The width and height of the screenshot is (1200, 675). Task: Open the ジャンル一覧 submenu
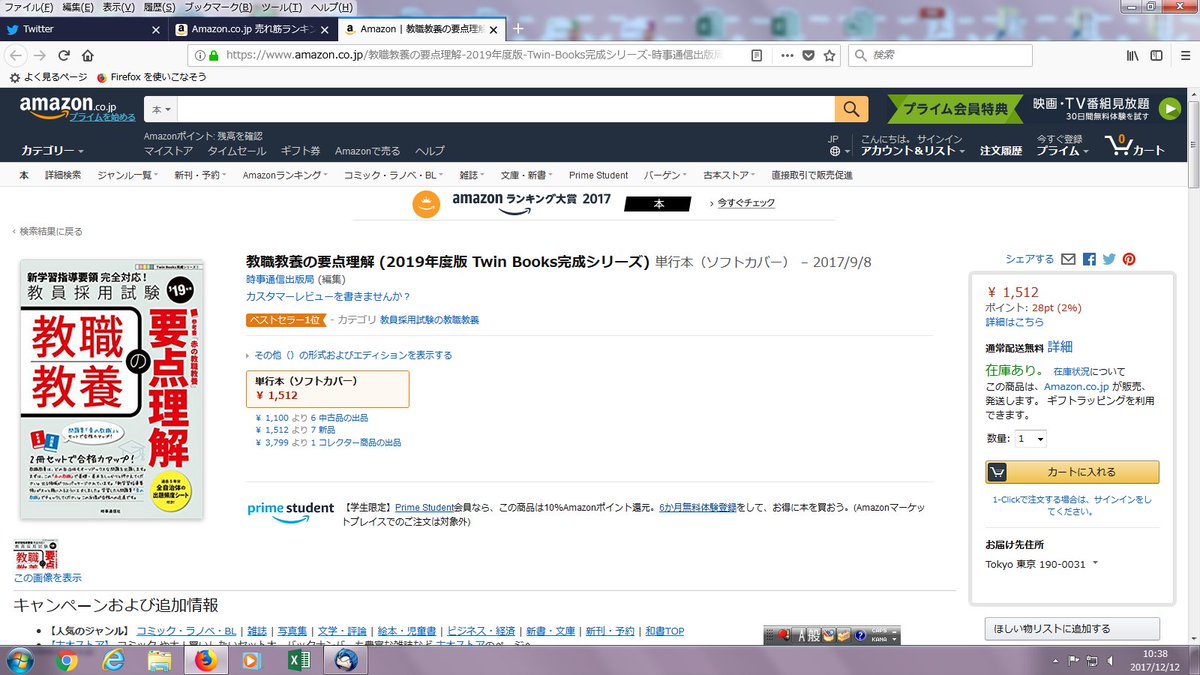click(x=128, y=175)
